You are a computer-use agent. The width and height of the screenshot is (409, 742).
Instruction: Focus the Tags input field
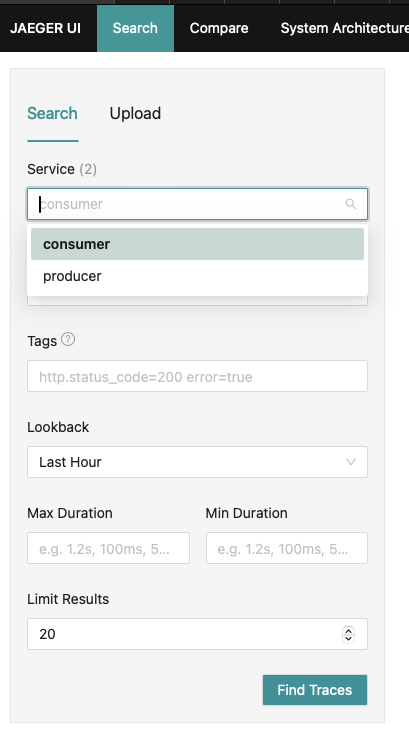point(197,376)
